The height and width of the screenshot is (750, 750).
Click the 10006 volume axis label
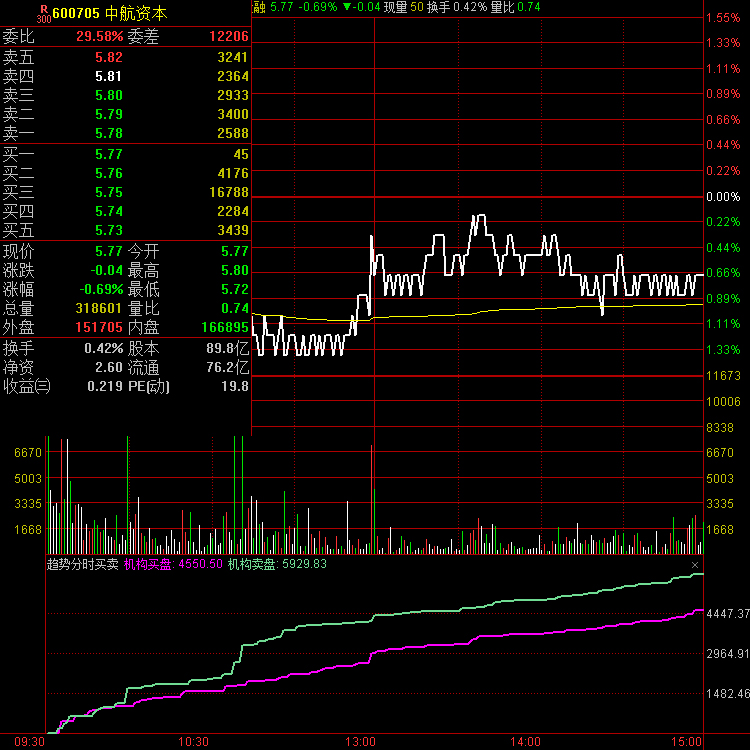click(723, 402)
